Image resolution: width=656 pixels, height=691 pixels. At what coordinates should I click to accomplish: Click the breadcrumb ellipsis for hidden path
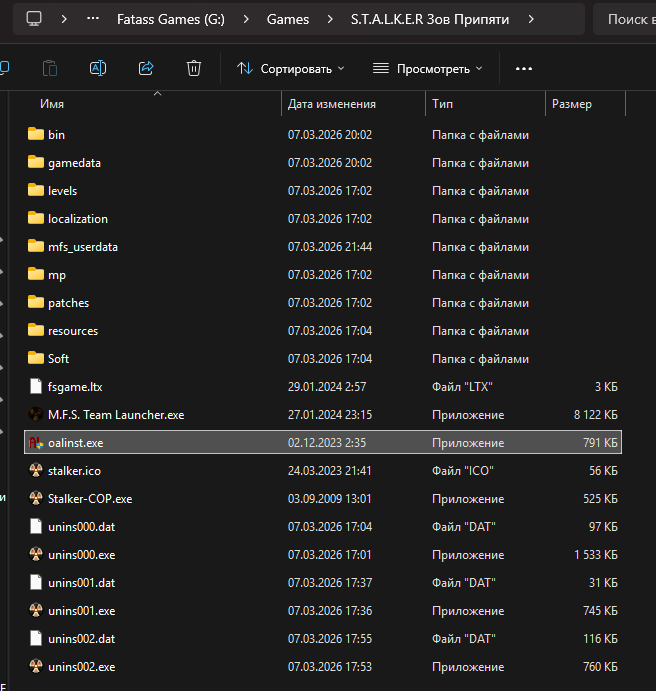[x=93, y=19]
